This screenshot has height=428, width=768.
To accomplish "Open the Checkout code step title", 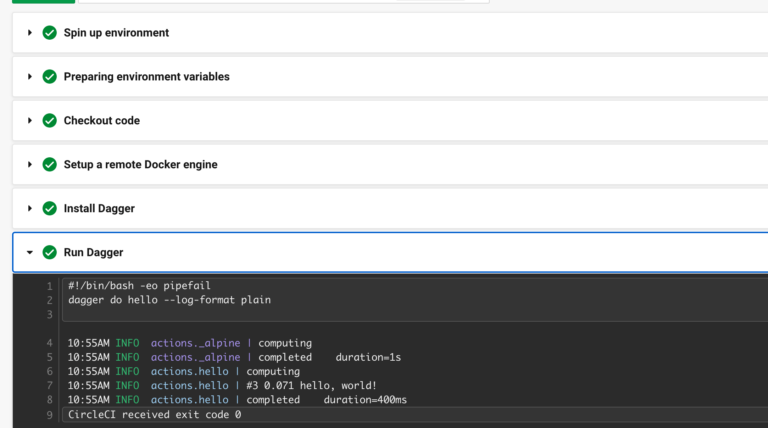I will 101,121.
